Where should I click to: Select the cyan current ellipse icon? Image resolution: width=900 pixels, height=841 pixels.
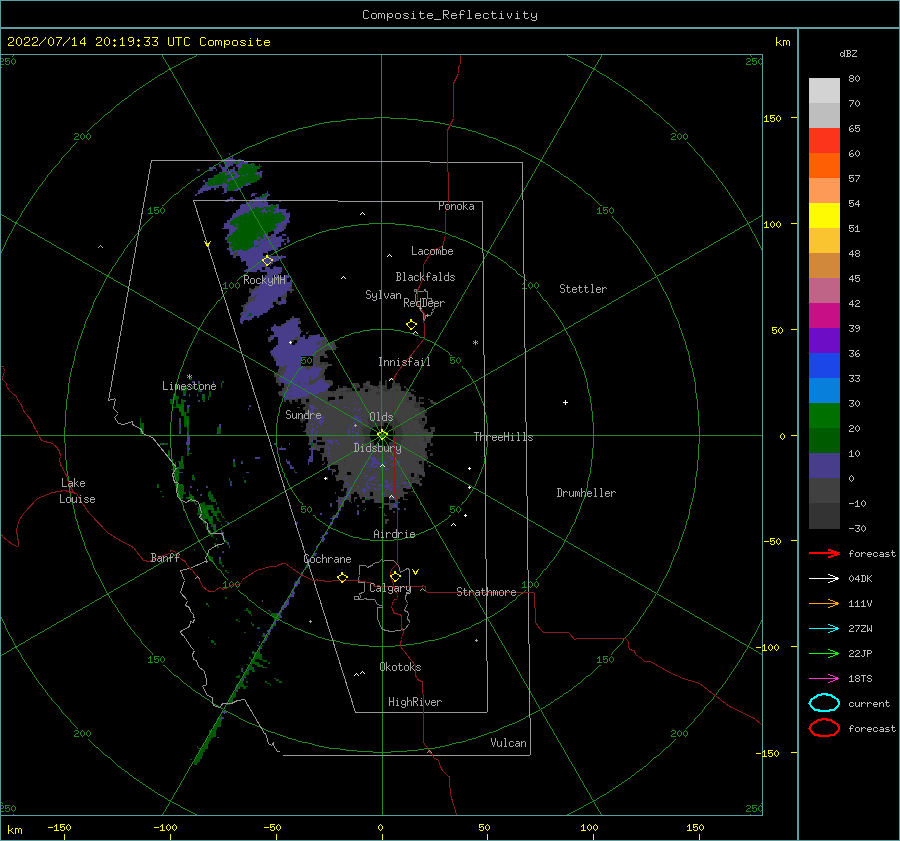point(824,703)
